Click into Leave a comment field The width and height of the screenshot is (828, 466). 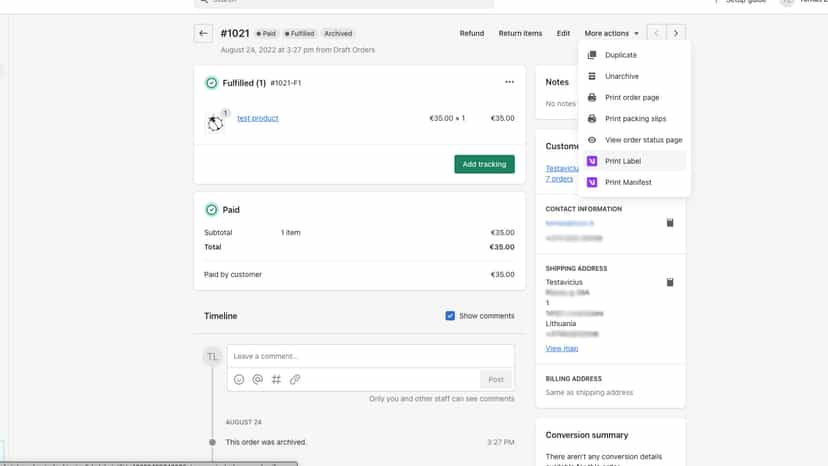click(371, 356)
